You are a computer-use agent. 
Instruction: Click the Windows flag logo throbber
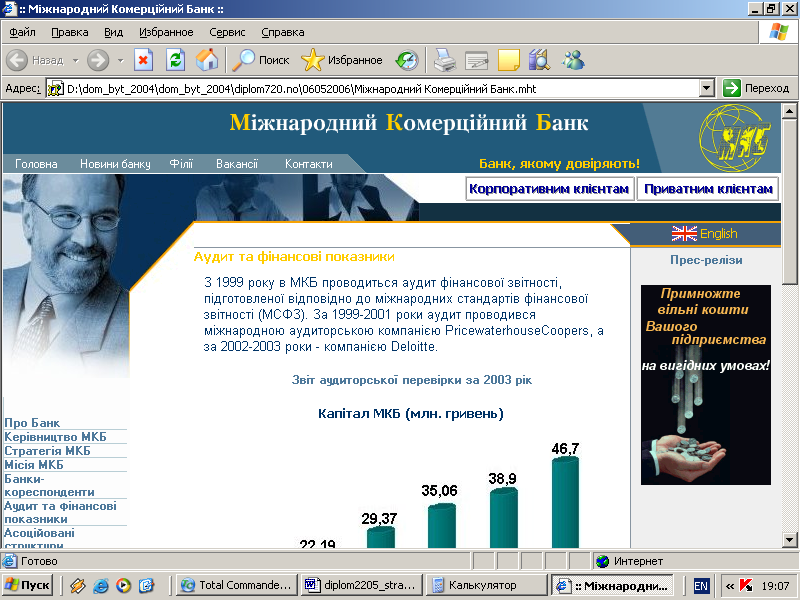point(779,32)
